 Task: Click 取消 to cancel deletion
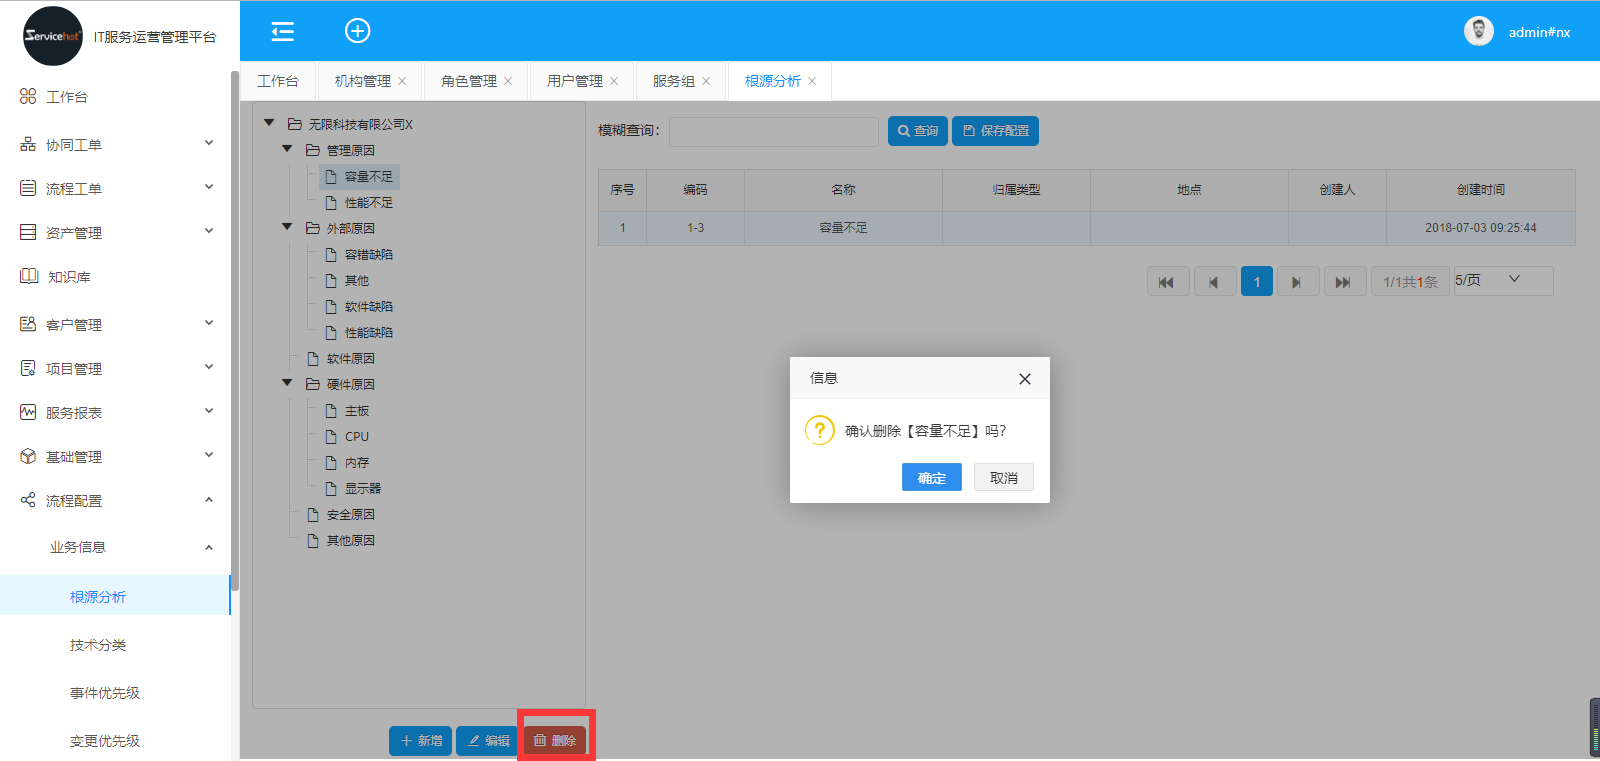(1003, 478)
